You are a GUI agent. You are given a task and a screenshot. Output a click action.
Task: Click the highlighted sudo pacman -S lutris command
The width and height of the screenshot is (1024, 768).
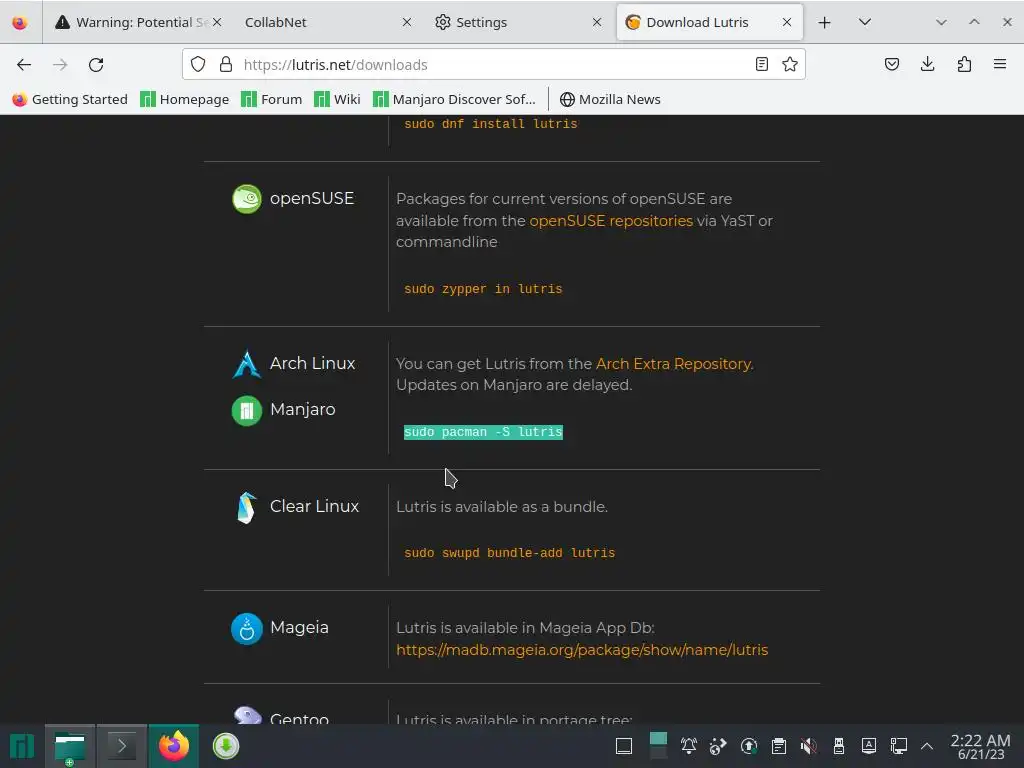coord(483,432)
